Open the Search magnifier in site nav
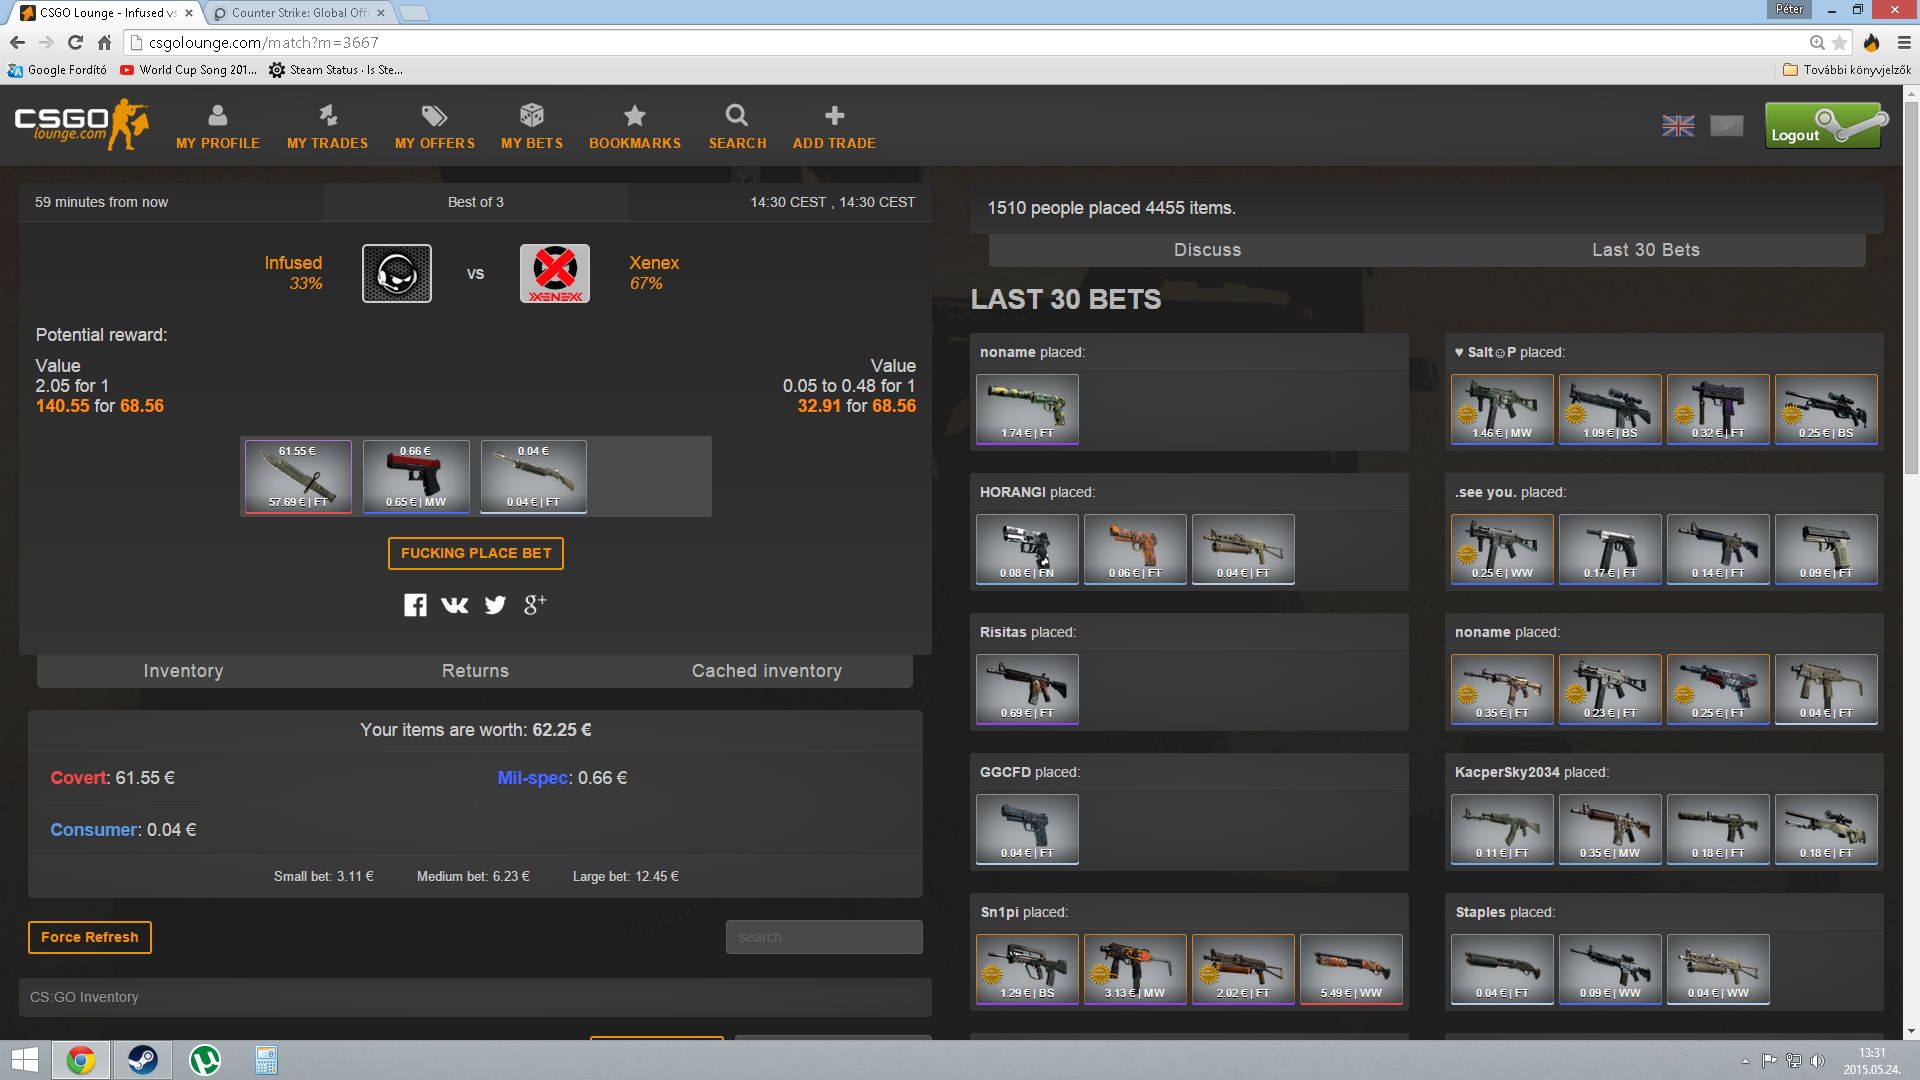 737,116
